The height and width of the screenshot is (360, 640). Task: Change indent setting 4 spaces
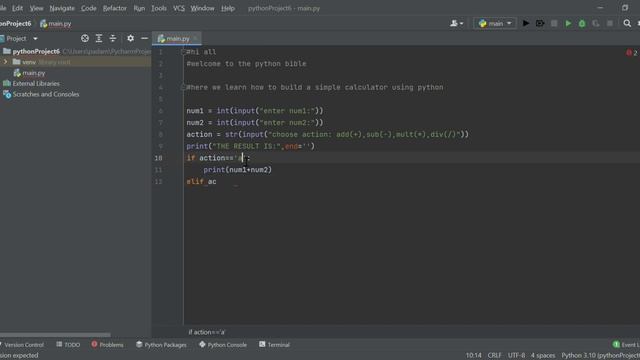click(x=543, y=356)
